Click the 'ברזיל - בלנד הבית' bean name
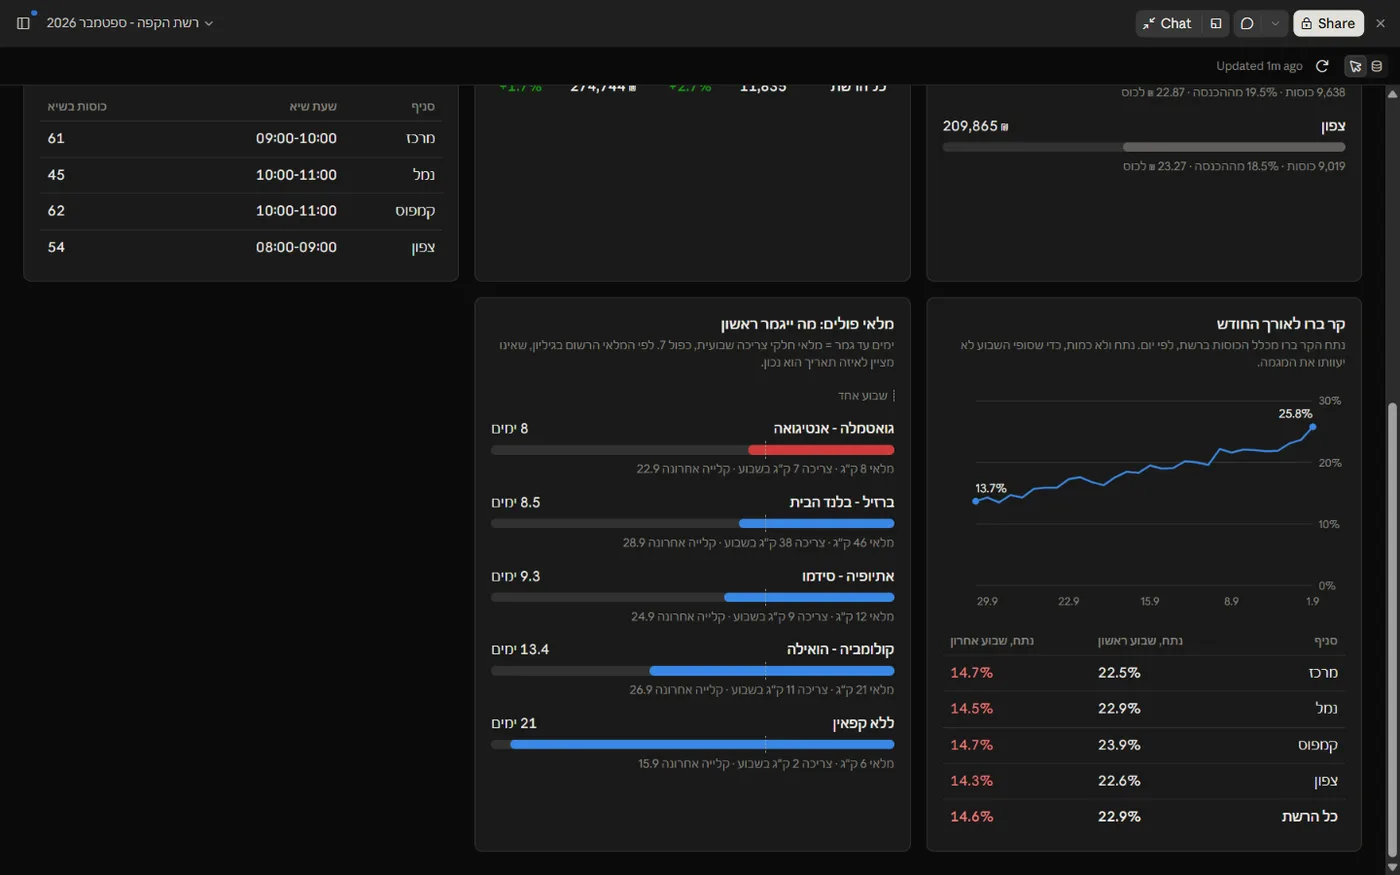This screenshot has width=1400, height=875. (842, 502)
